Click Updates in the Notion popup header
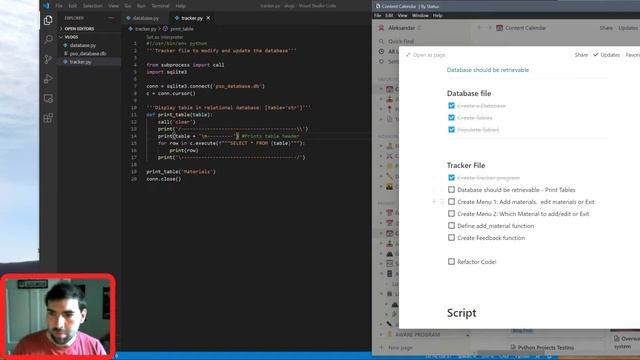Viewport: 640px width, 360px height. coord(607,55)
